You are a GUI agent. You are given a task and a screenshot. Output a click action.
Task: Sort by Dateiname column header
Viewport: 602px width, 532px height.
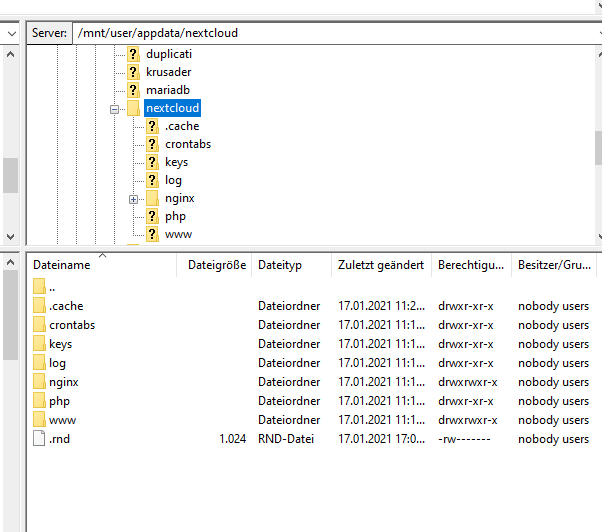61,265
